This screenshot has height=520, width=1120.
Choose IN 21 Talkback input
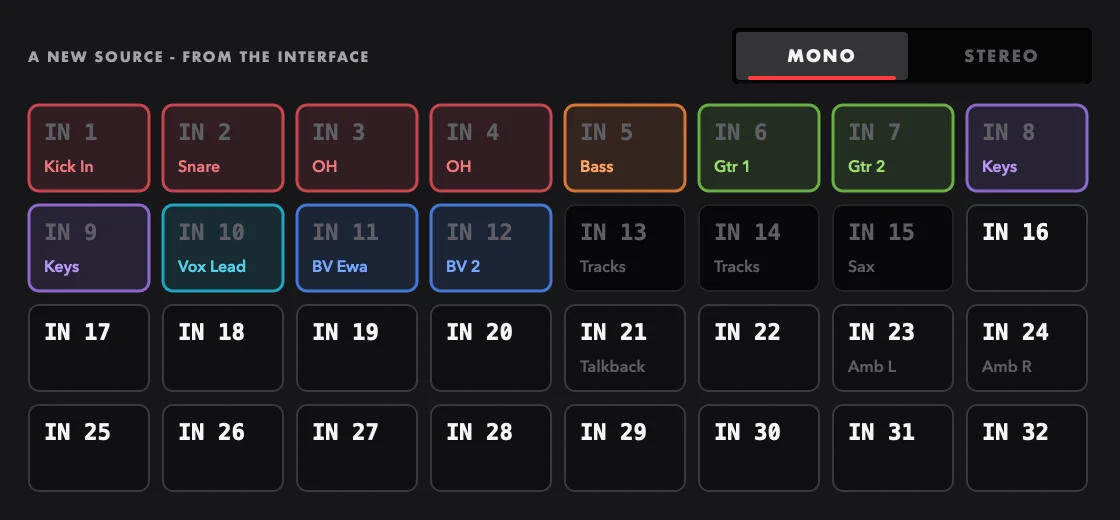625,348
